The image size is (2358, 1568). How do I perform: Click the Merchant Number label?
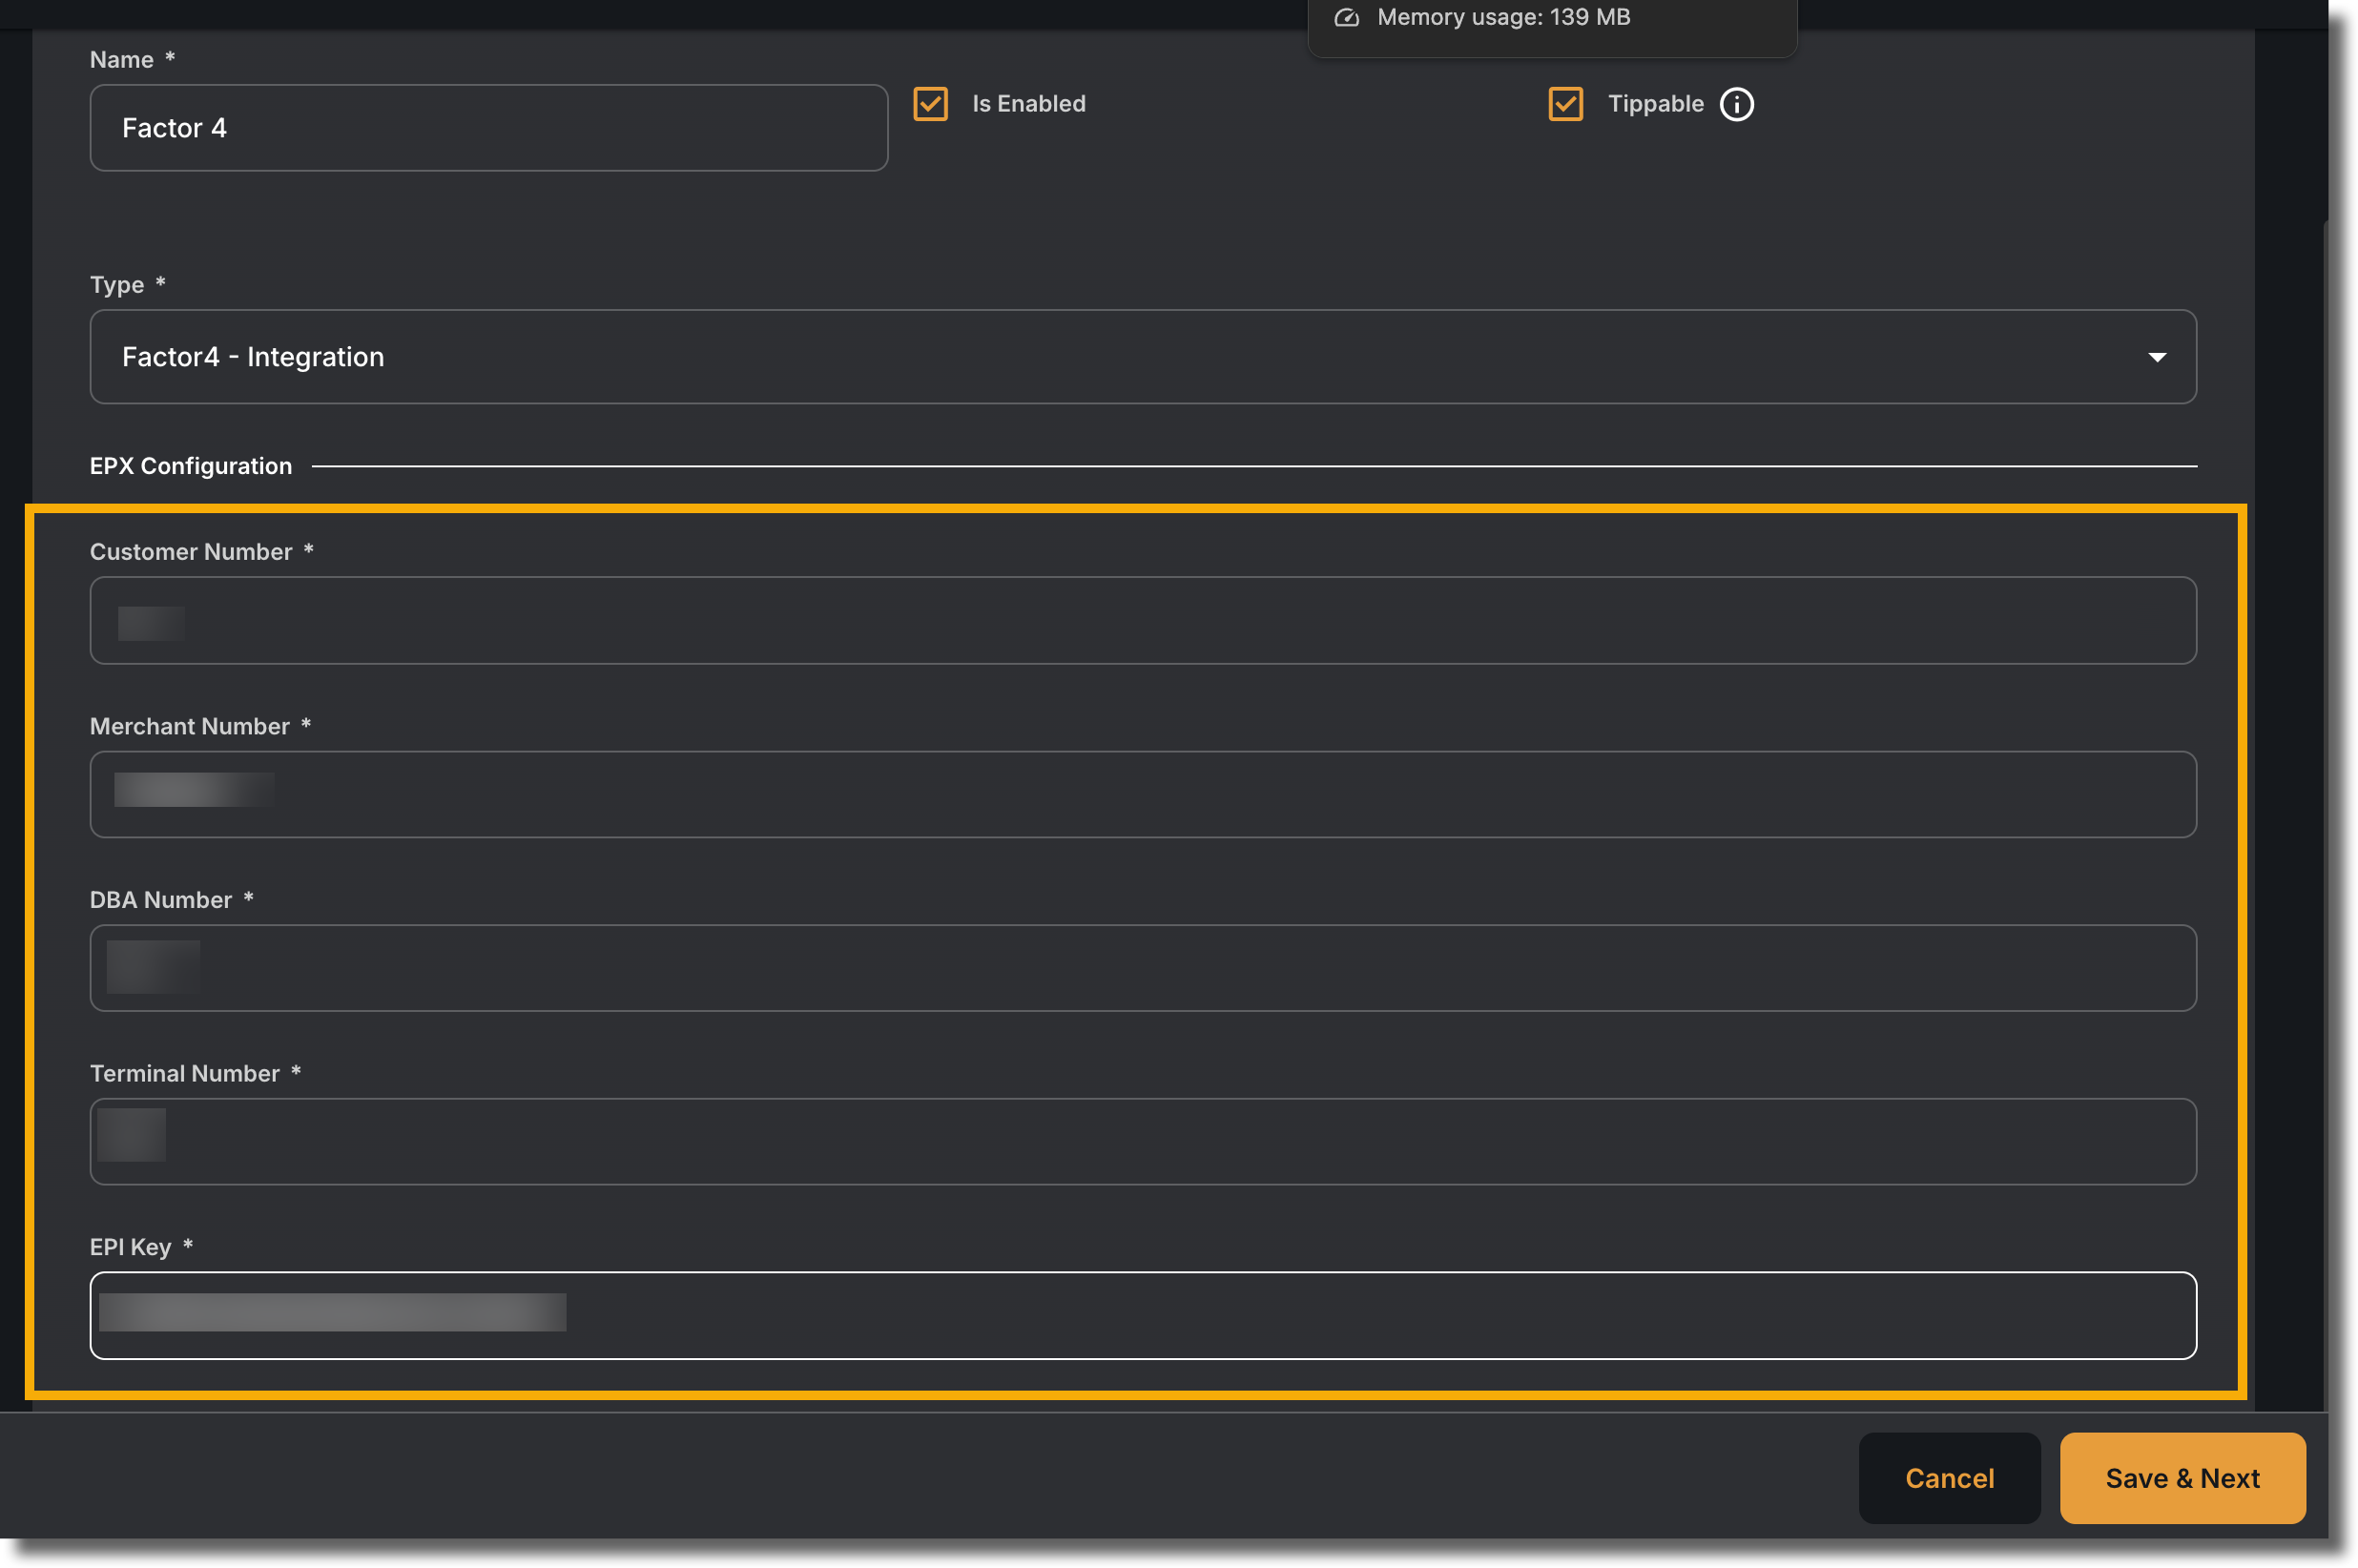[190, 726]
